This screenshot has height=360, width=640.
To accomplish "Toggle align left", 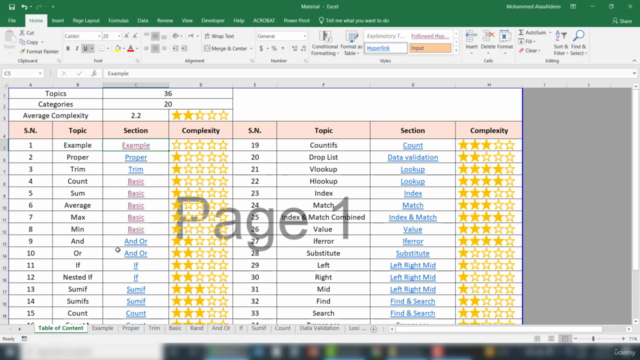I will [147, 49].
